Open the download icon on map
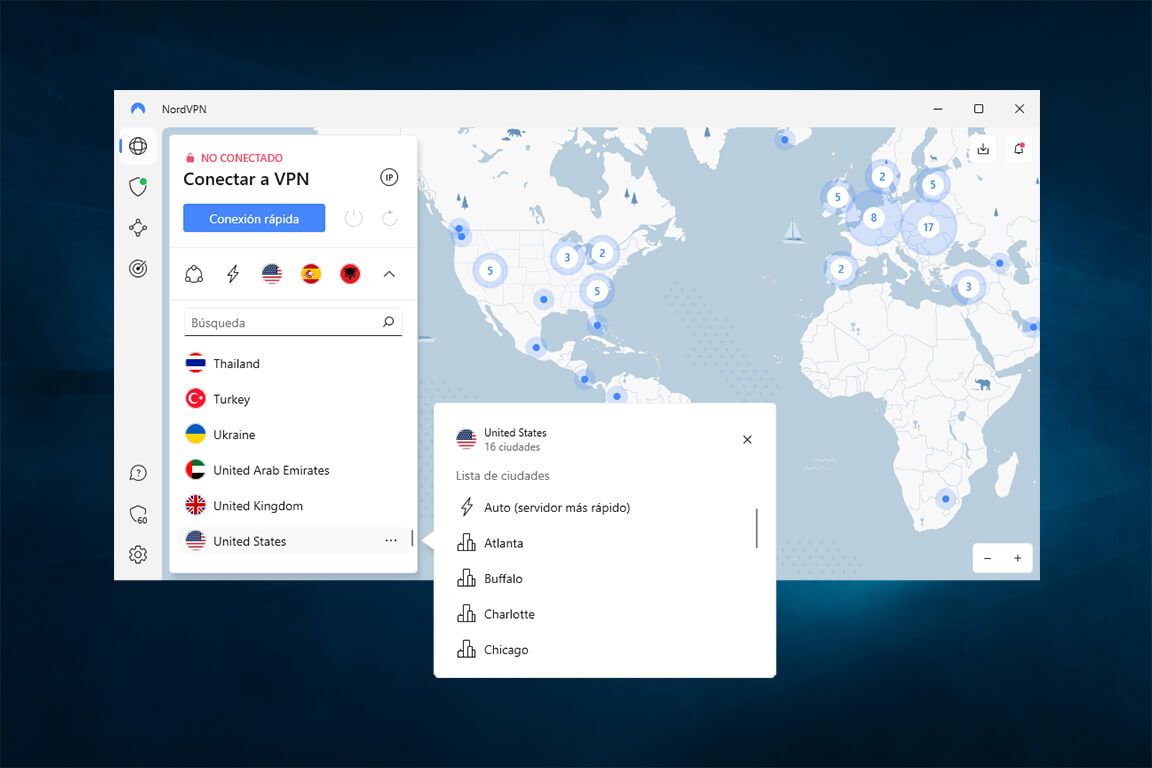 tap(983, 149)
